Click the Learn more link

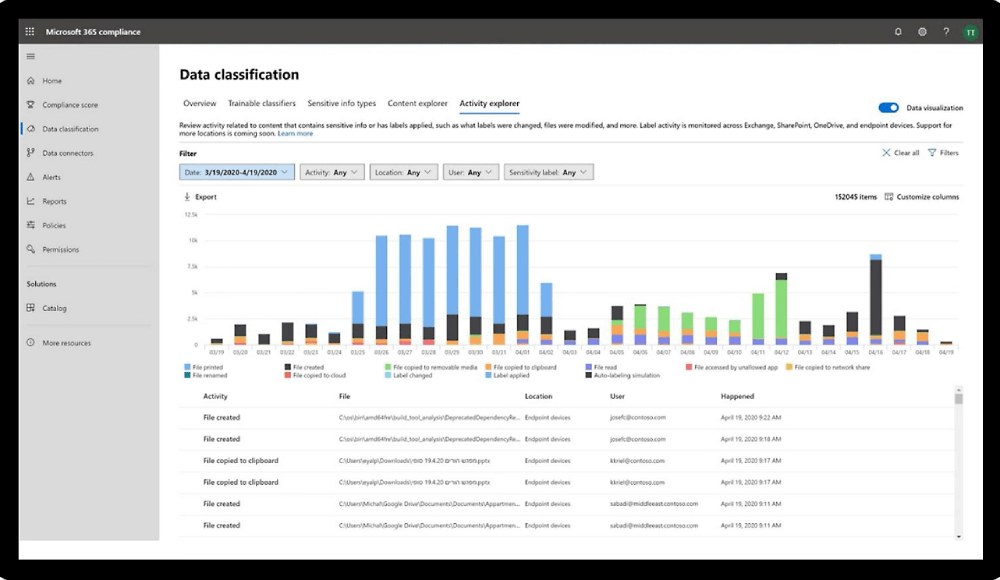coord(295,133)
